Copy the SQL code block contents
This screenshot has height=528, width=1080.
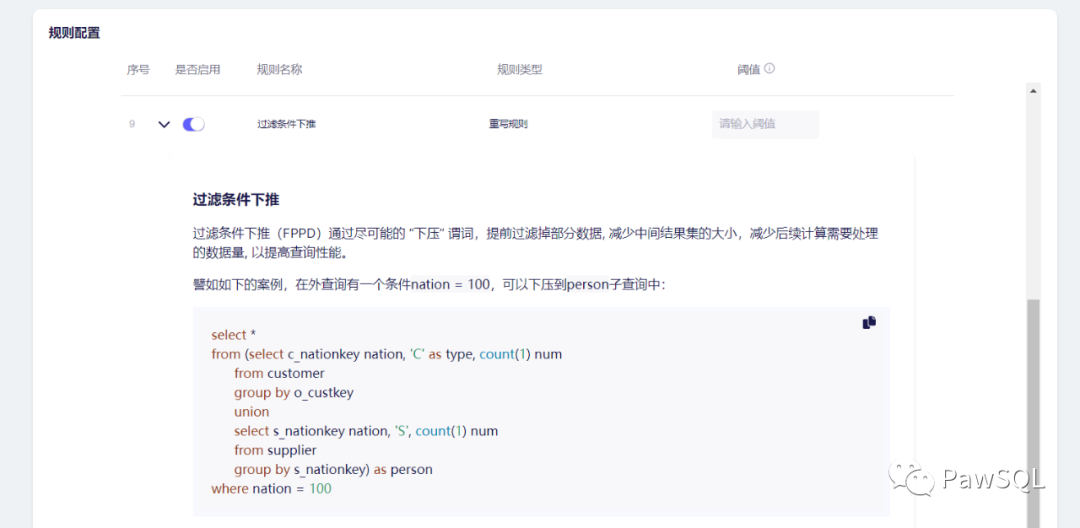pyautogui.click(x=869, y=322)
